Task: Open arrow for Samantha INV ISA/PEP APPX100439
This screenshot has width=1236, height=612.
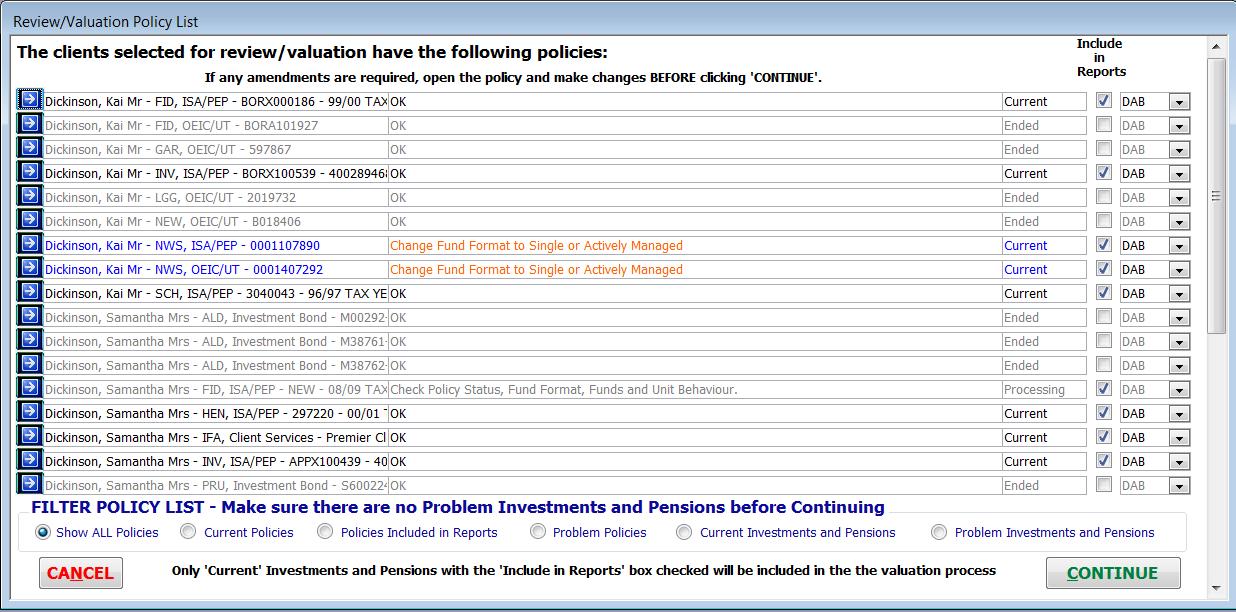Action: coord(30,459)
